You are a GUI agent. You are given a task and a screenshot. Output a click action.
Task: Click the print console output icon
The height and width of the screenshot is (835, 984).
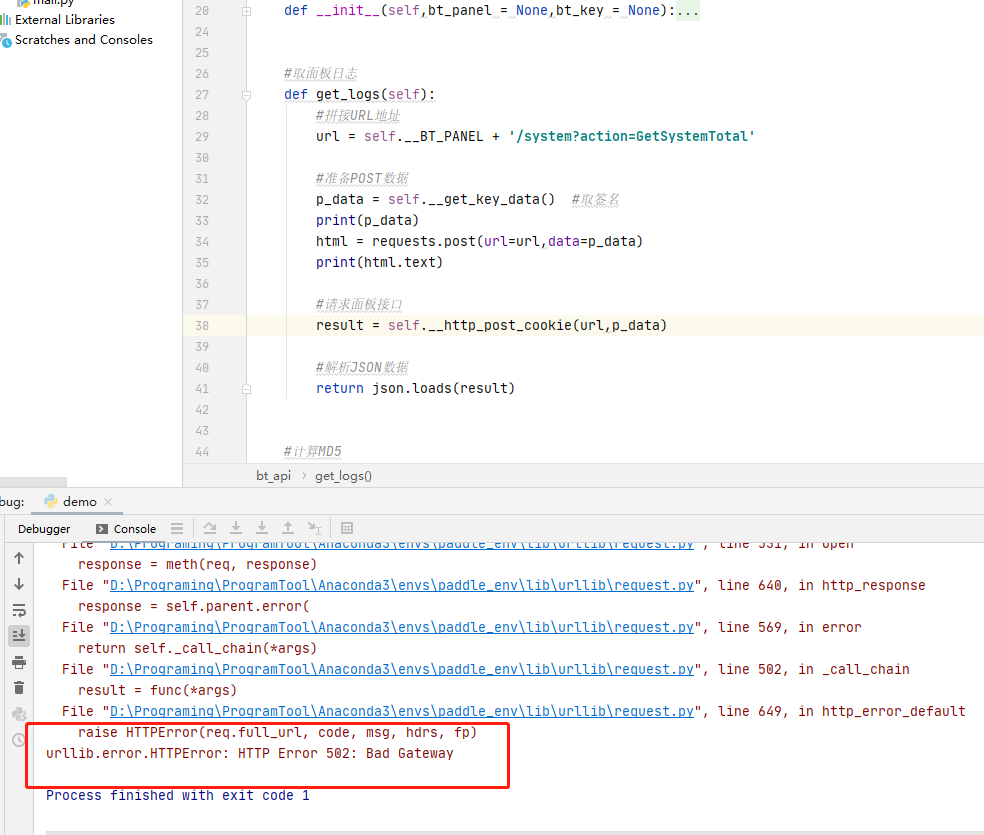click(19, 662)
